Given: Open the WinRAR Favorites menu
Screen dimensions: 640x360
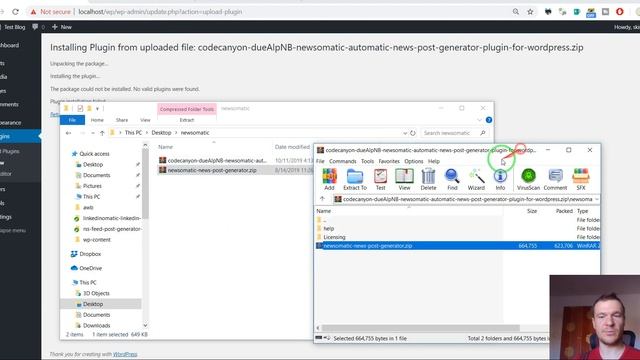Looking at the screenshot, I should pyautogui.click(x=389, y=161).
